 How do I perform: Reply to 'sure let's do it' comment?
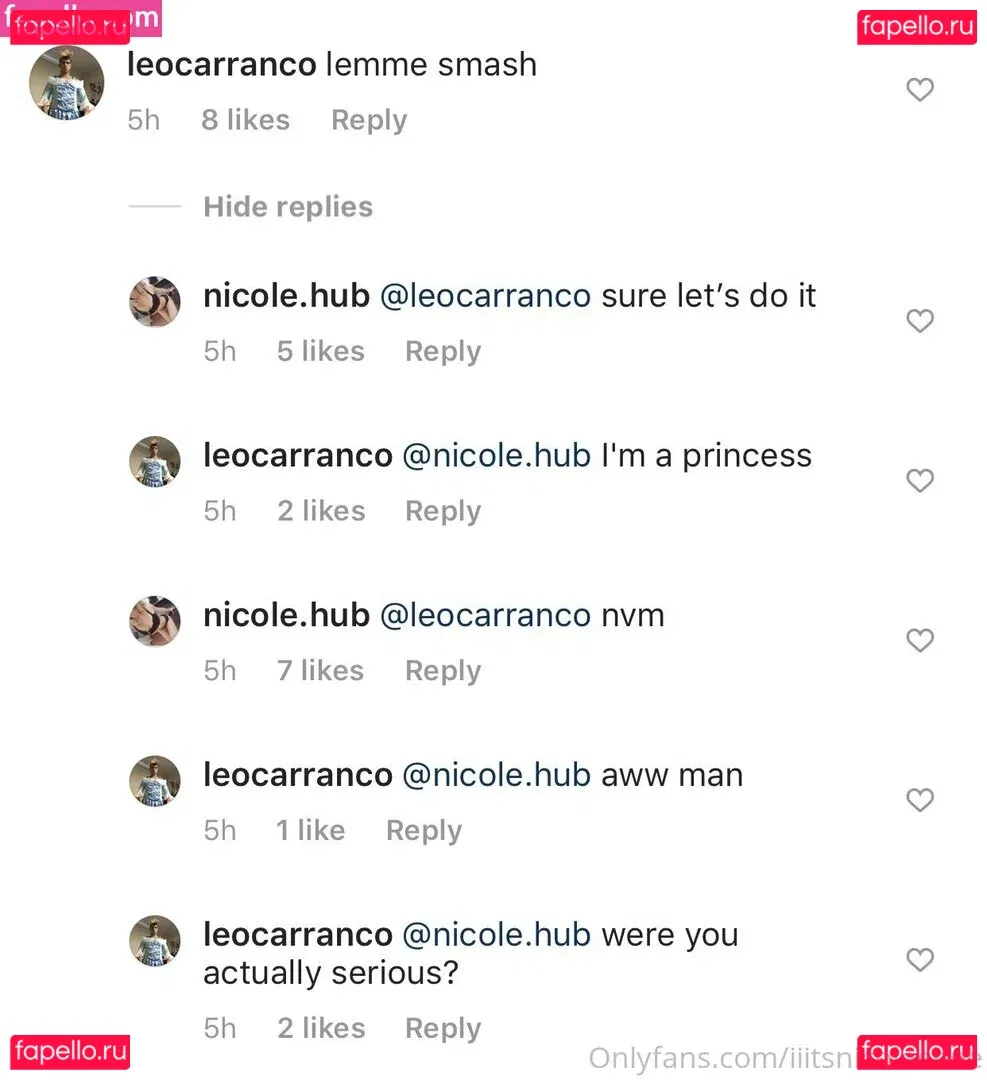[x=443, y=351]
